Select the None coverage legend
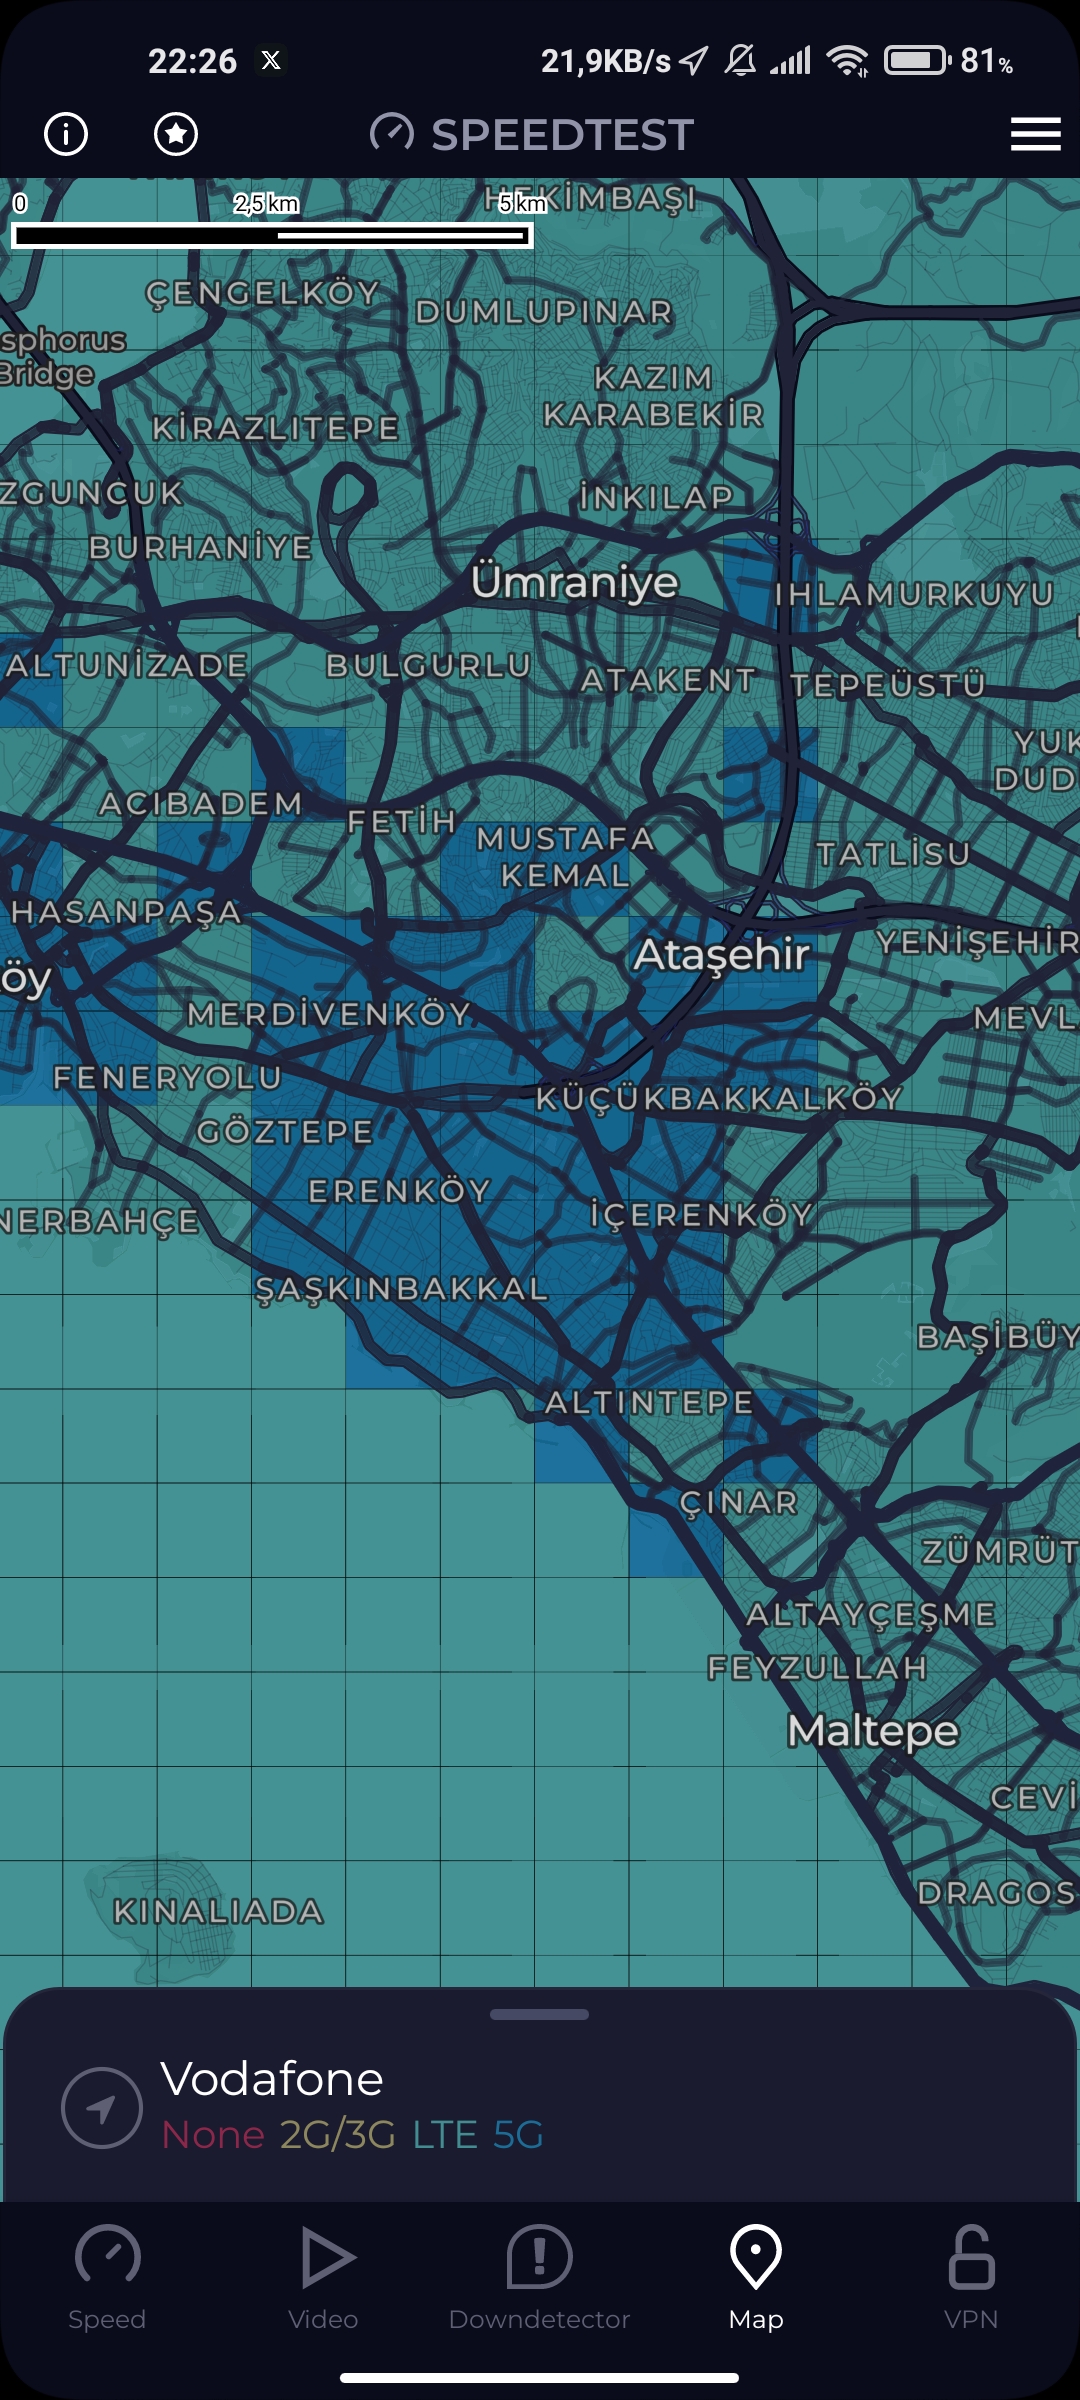Image resolution: width=1080 pixels, height=2400 pixels. (213, 2135)
